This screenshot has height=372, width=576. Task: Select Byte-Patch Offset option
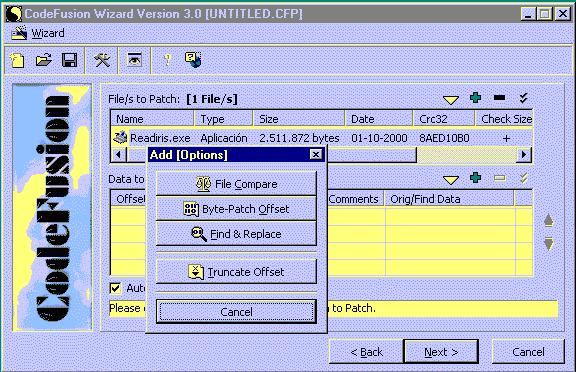[236, 209]
